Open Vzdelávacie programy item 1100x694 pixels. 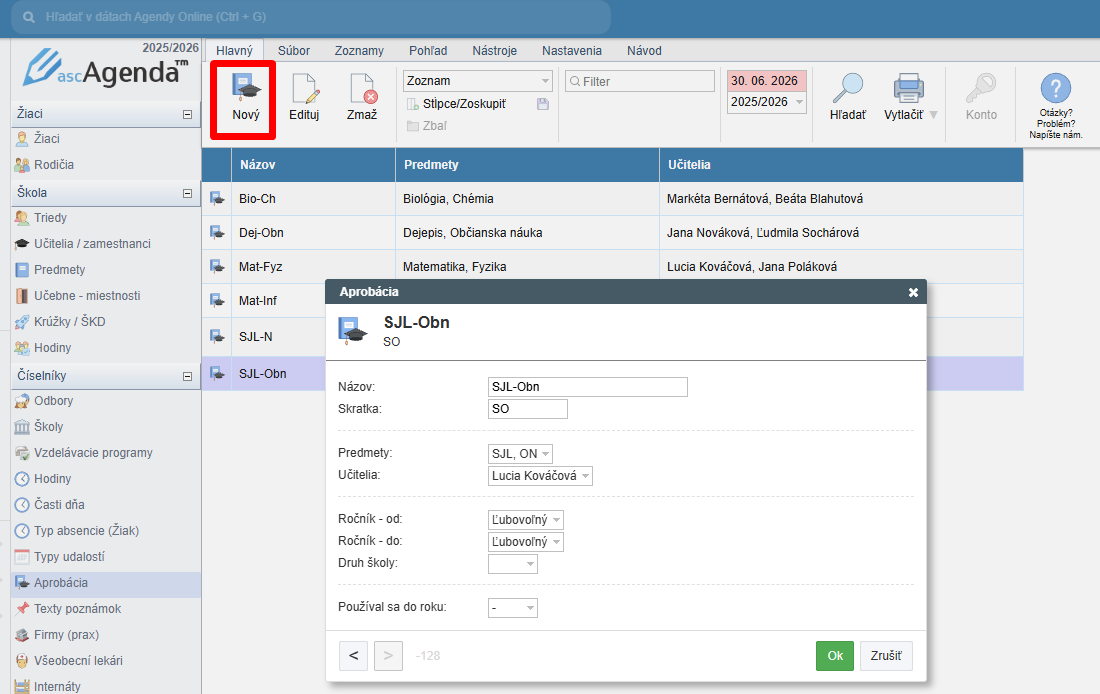point(93,453)
